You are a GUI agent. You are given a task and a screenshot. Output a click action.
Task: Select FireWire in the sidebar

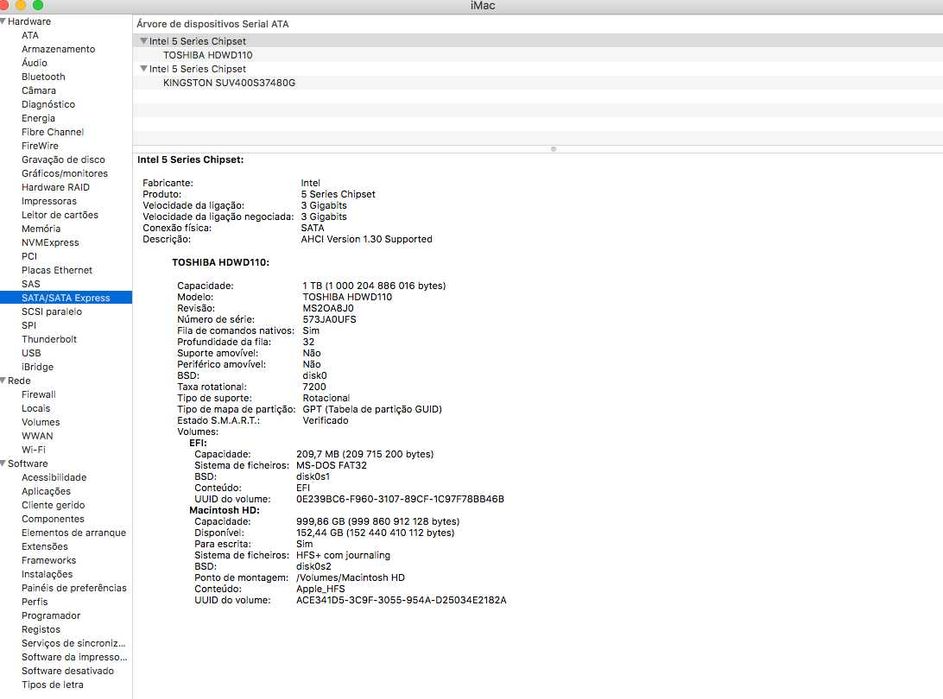[40, 146]
